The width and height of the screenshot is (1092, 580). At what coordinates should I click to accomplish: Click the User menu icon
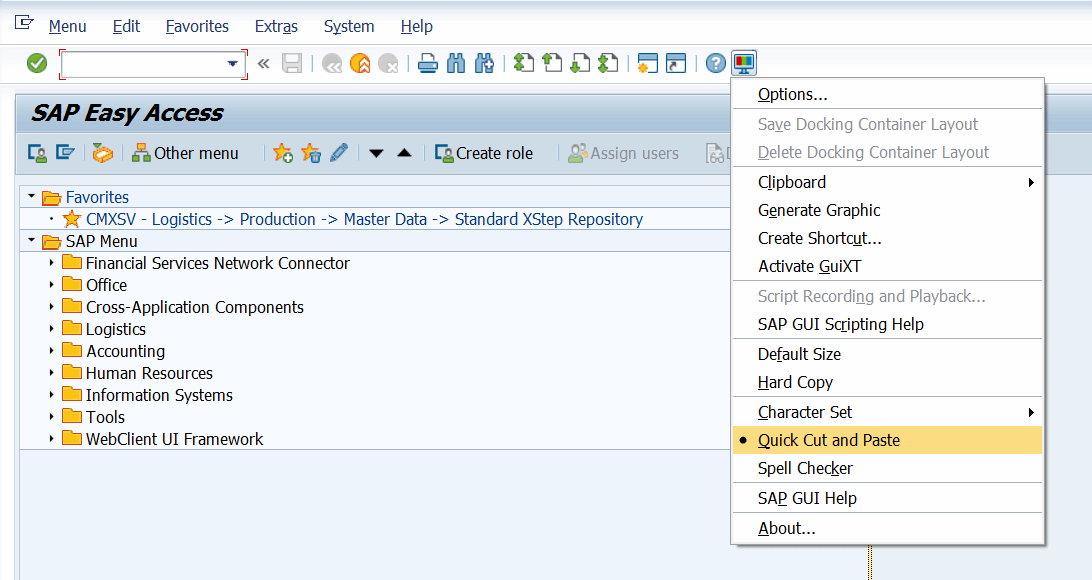[37, 152]
